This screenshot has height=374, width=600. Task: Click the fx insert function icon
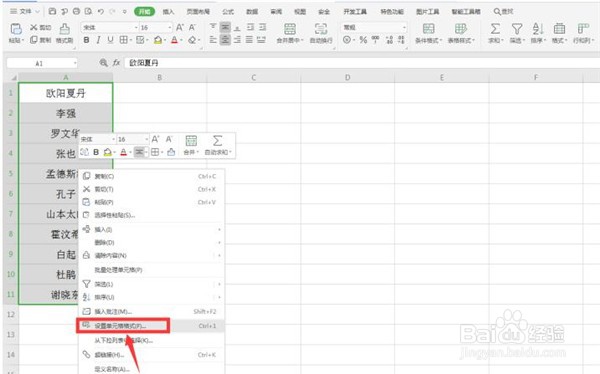click(x=116, y=63)
